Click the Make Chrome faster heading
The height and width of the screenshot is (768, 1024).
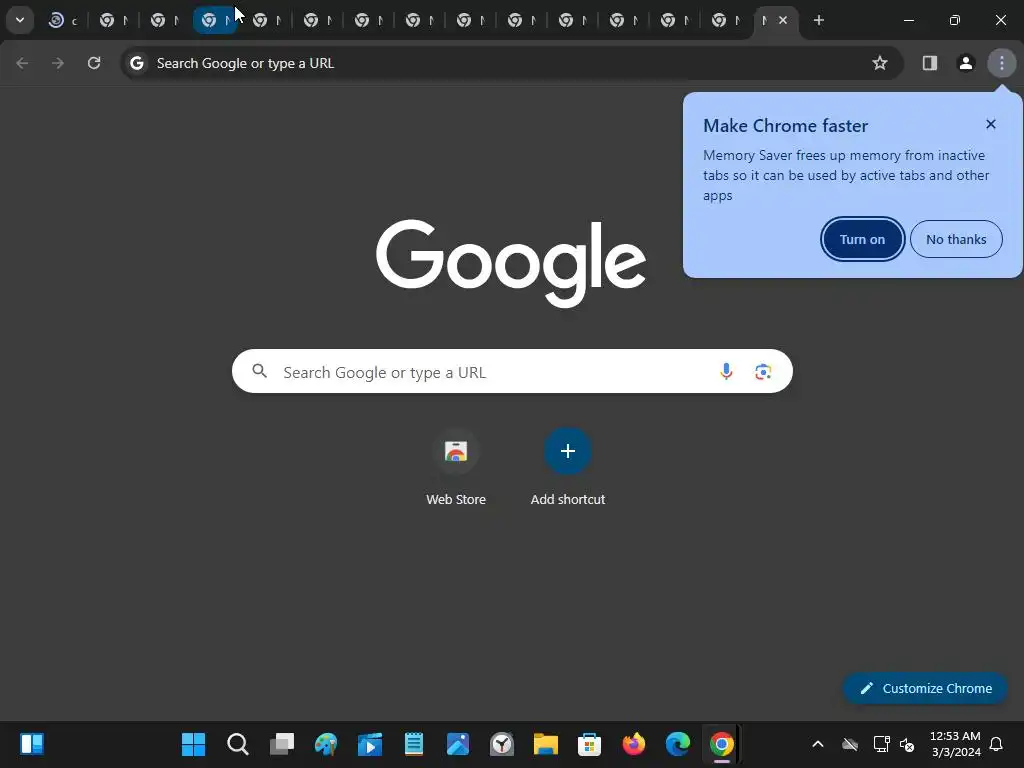(x=785, y=125)
